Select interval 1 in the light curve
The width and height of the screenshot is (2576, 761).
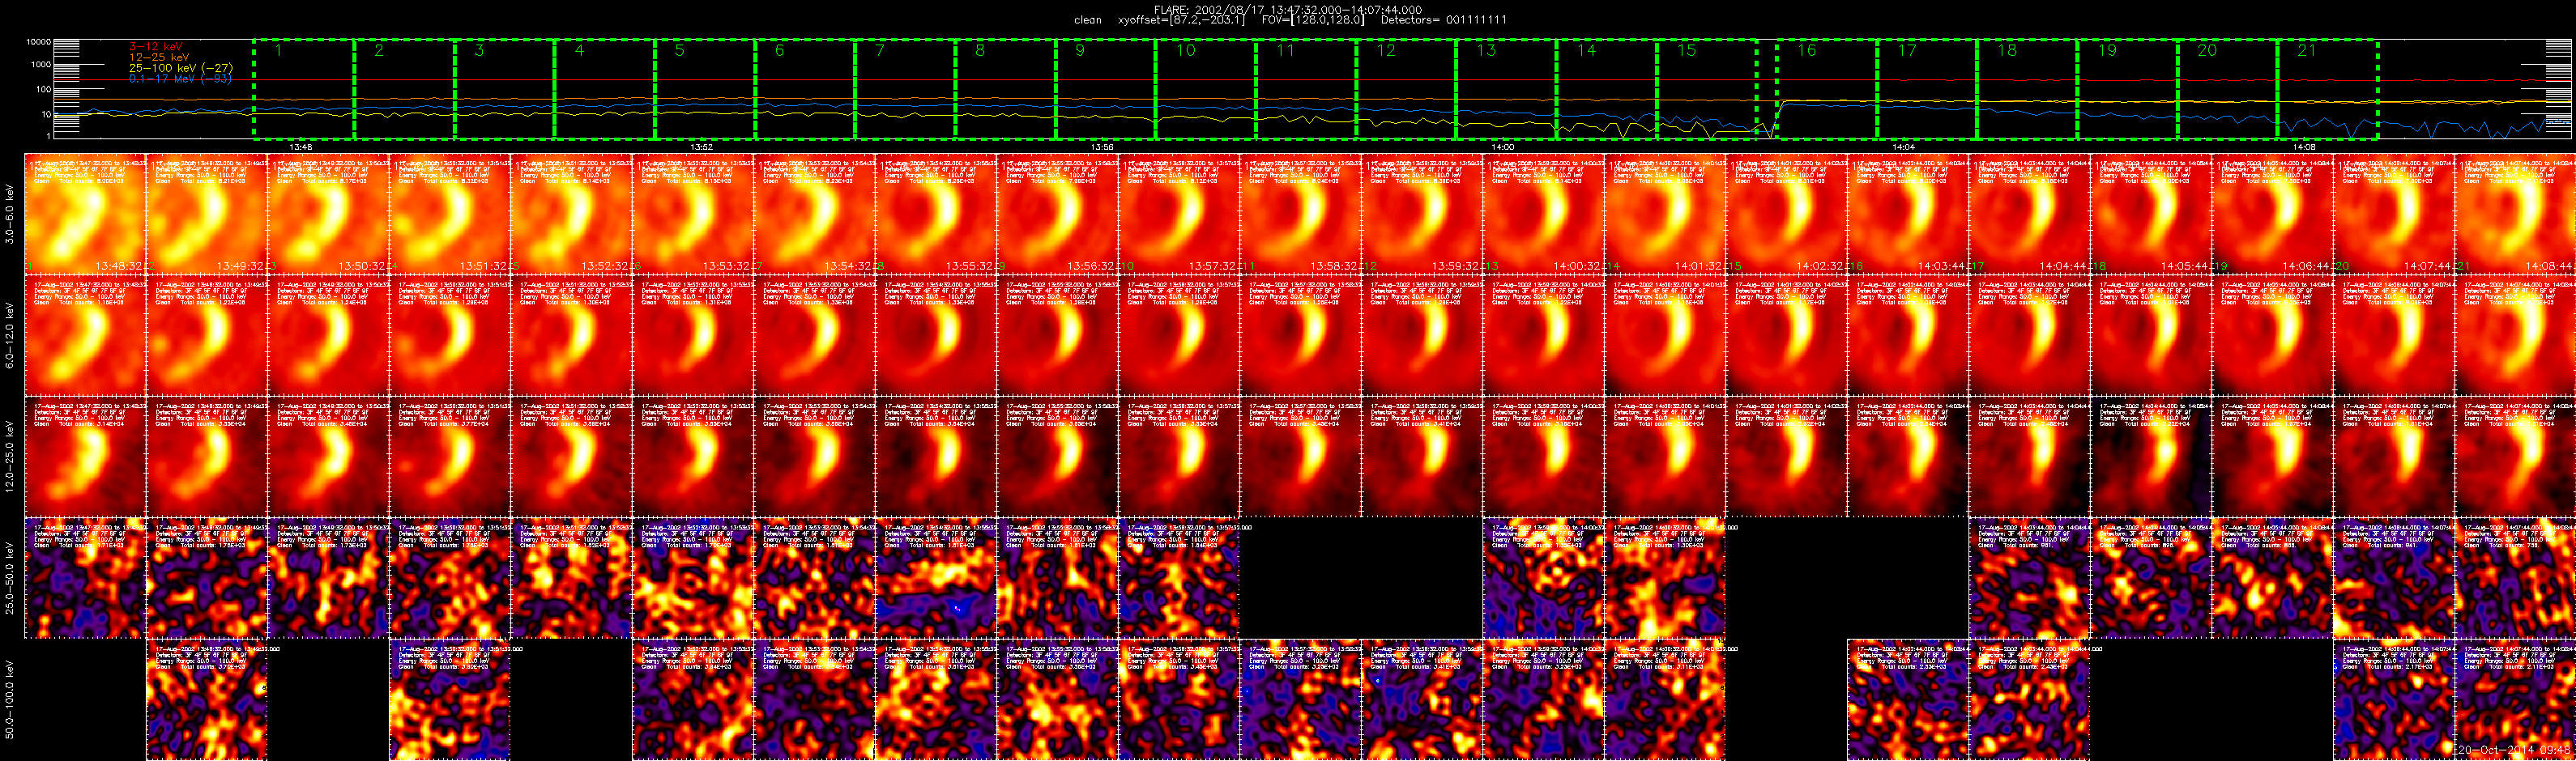pos(304,89)
